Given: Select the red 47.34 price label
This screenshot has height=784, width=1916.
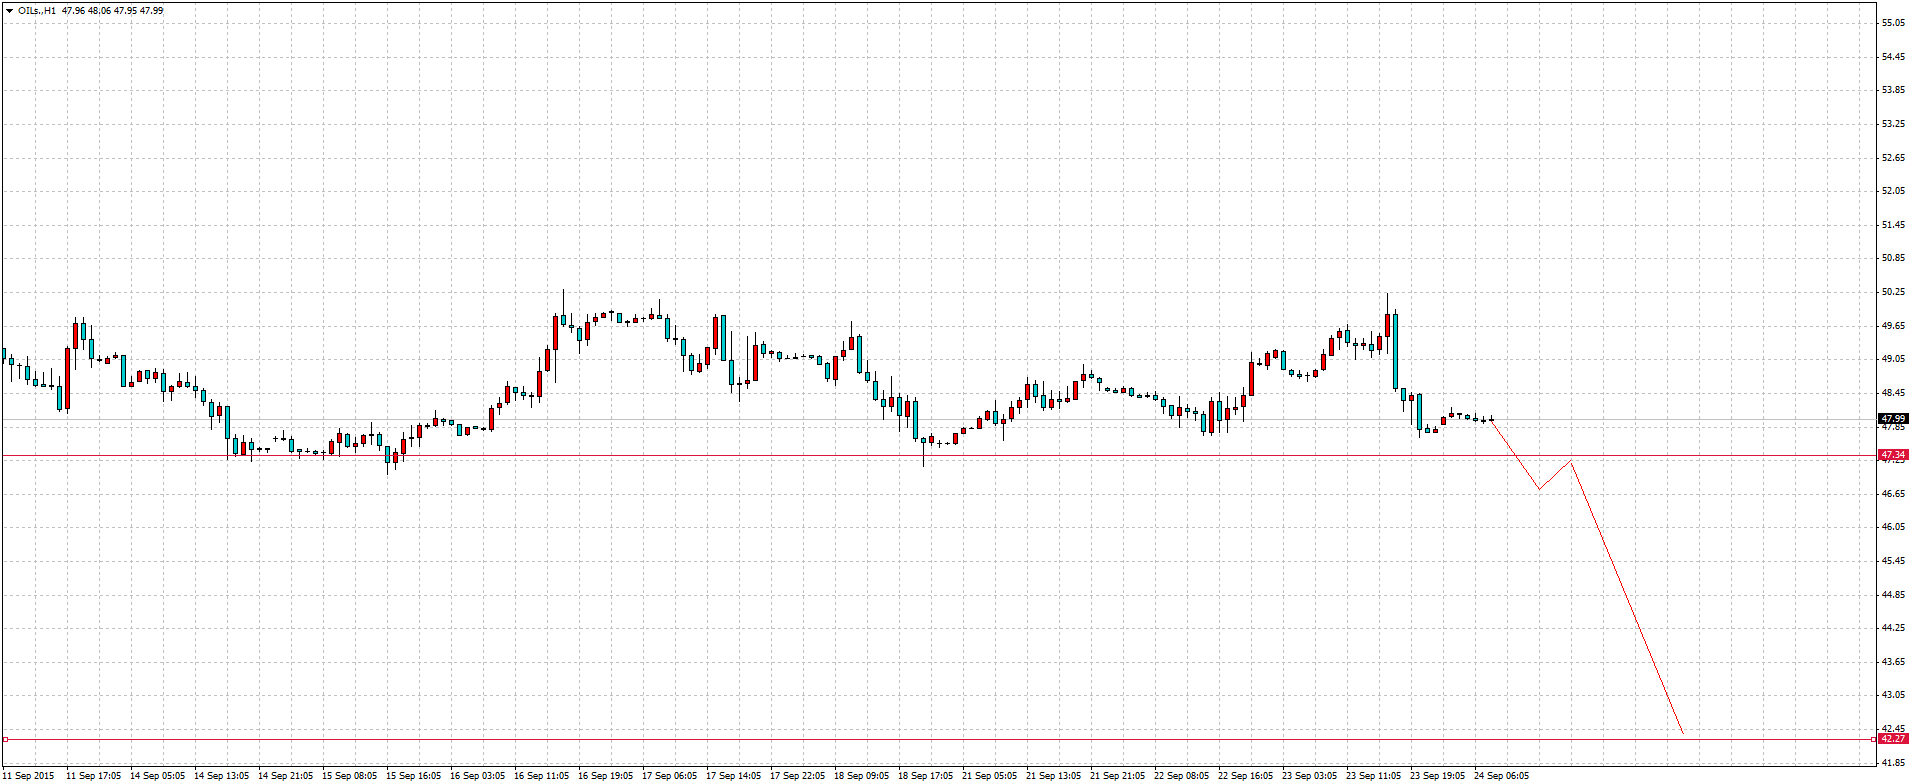Looking at the screenshot, I should (1892, 455).
